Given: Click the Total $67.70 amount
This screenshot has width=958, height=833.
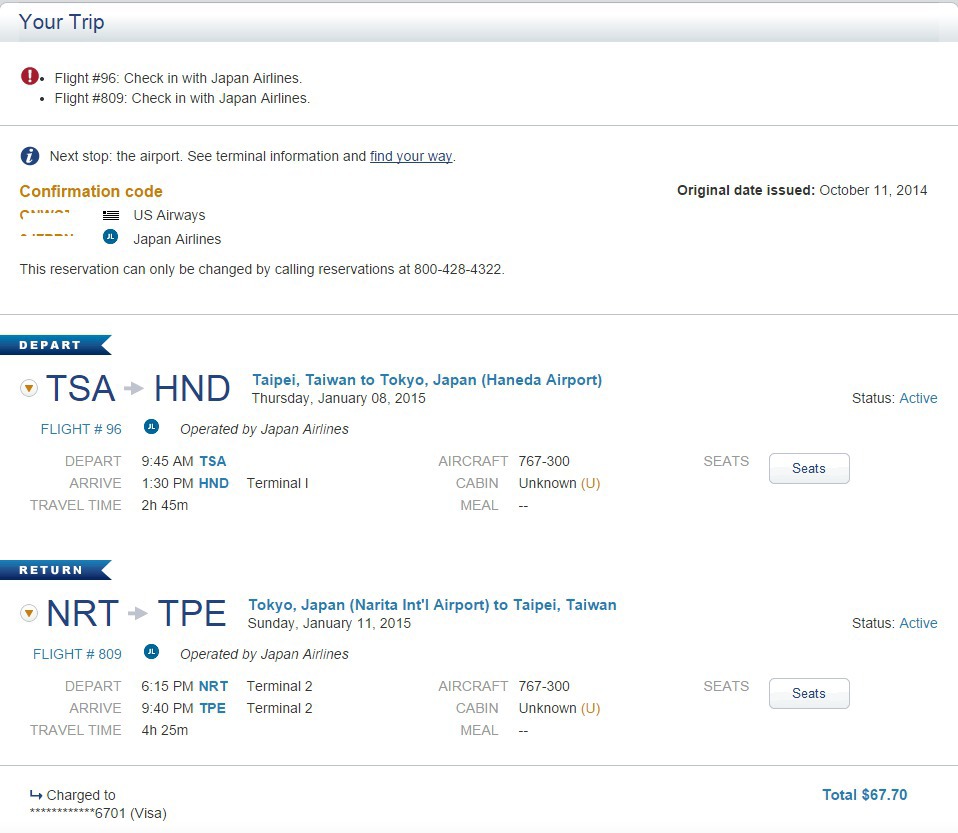Looking at the screenshot, I should (x=865, y=794).
